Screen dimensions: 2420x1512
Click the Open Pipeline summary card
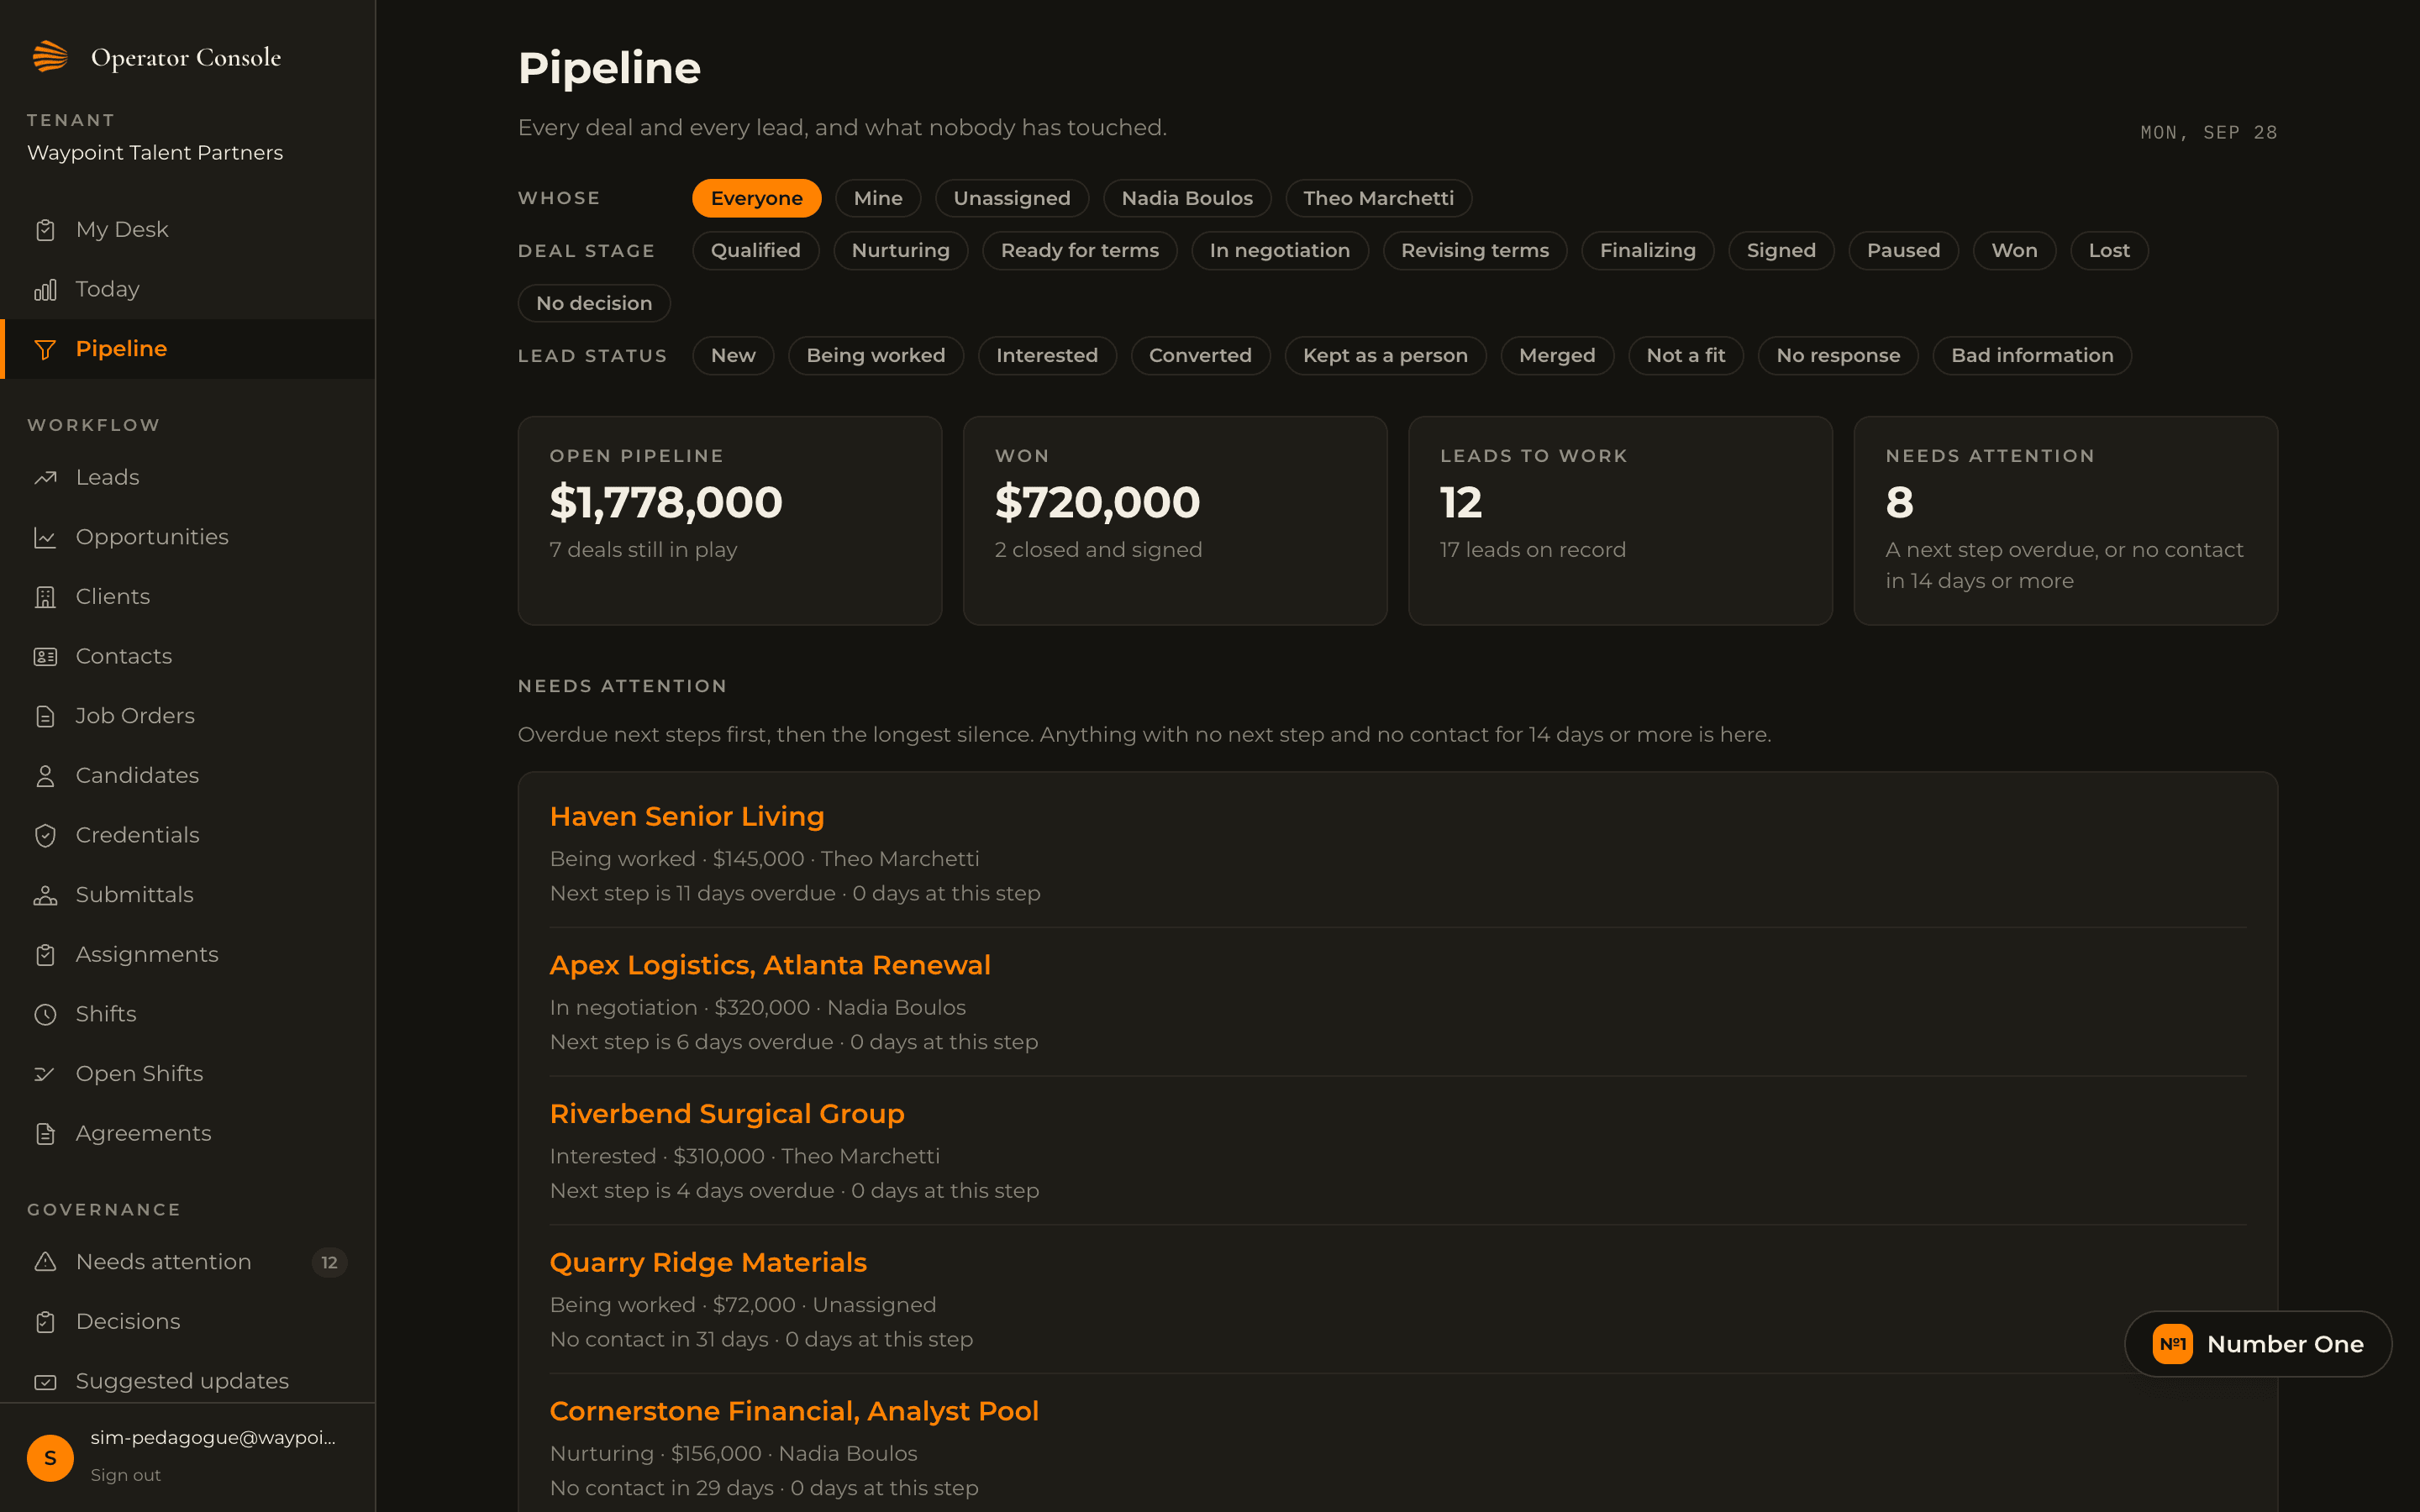[730, 521]
